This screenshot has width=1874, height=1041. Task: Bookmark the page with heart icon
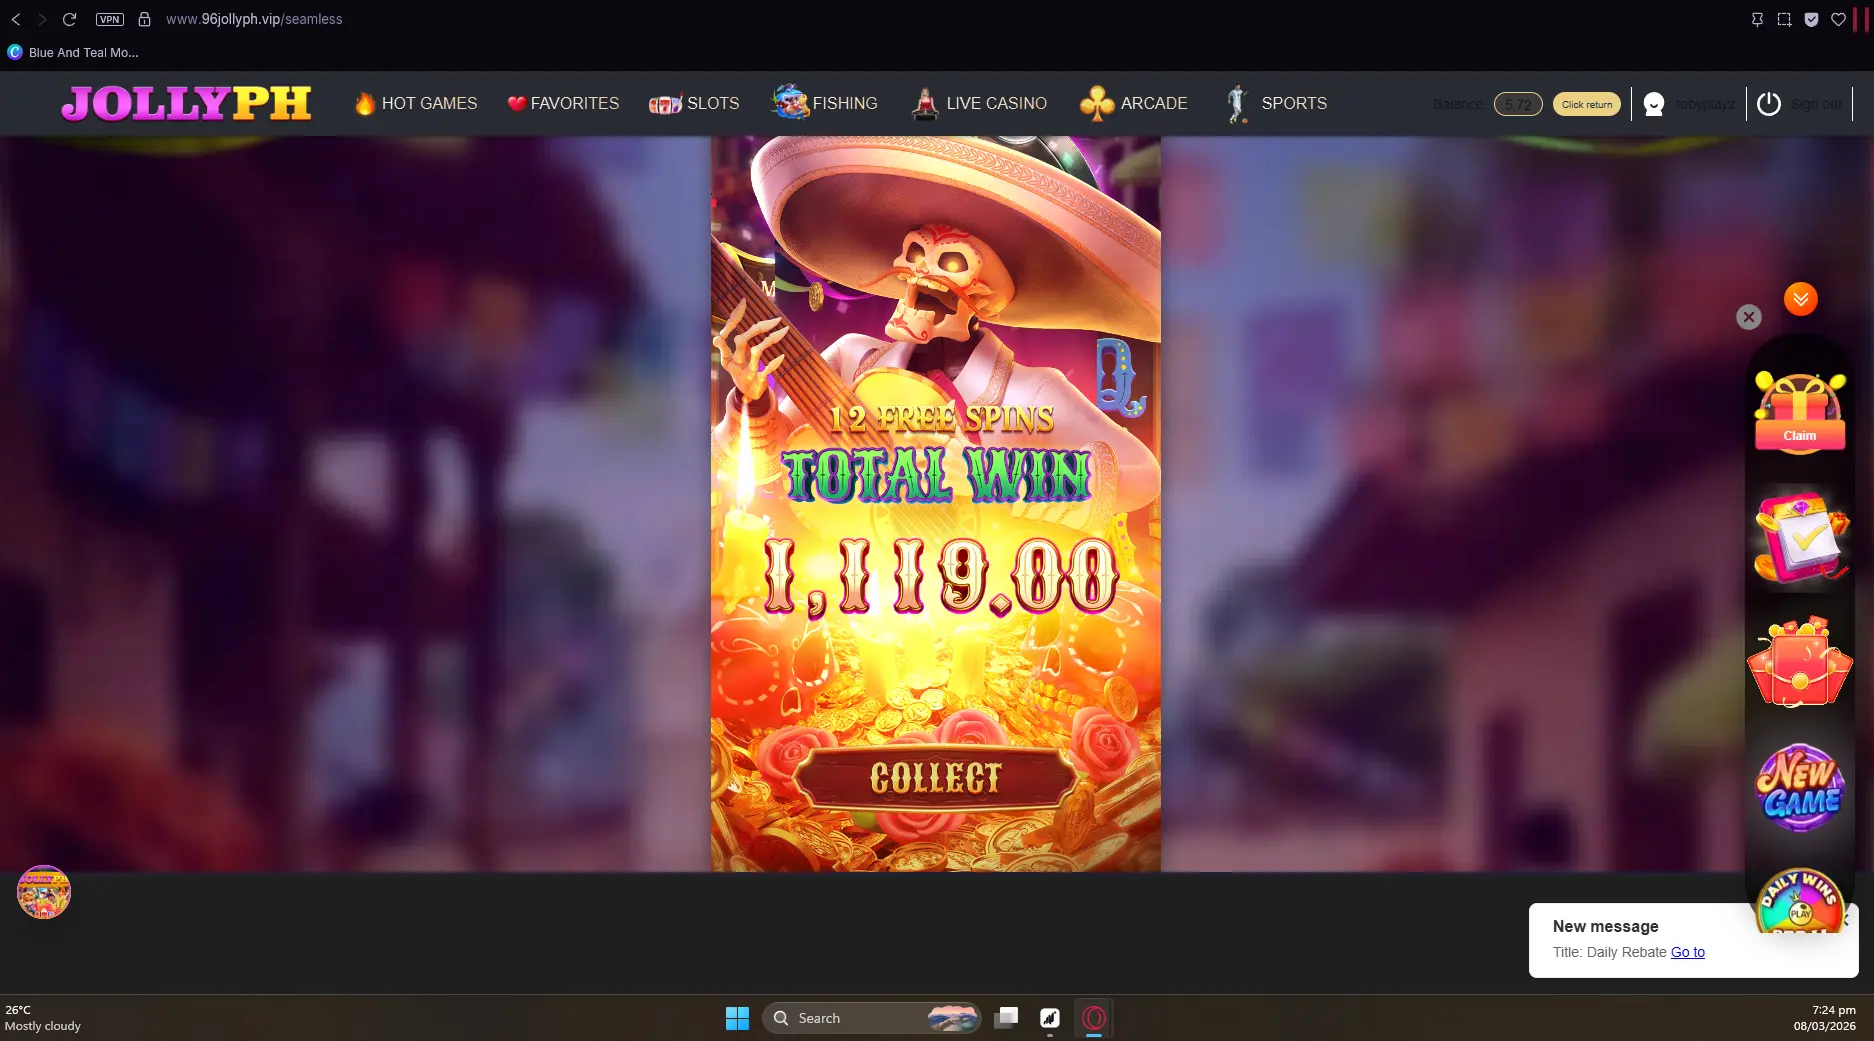point(1838,19)
